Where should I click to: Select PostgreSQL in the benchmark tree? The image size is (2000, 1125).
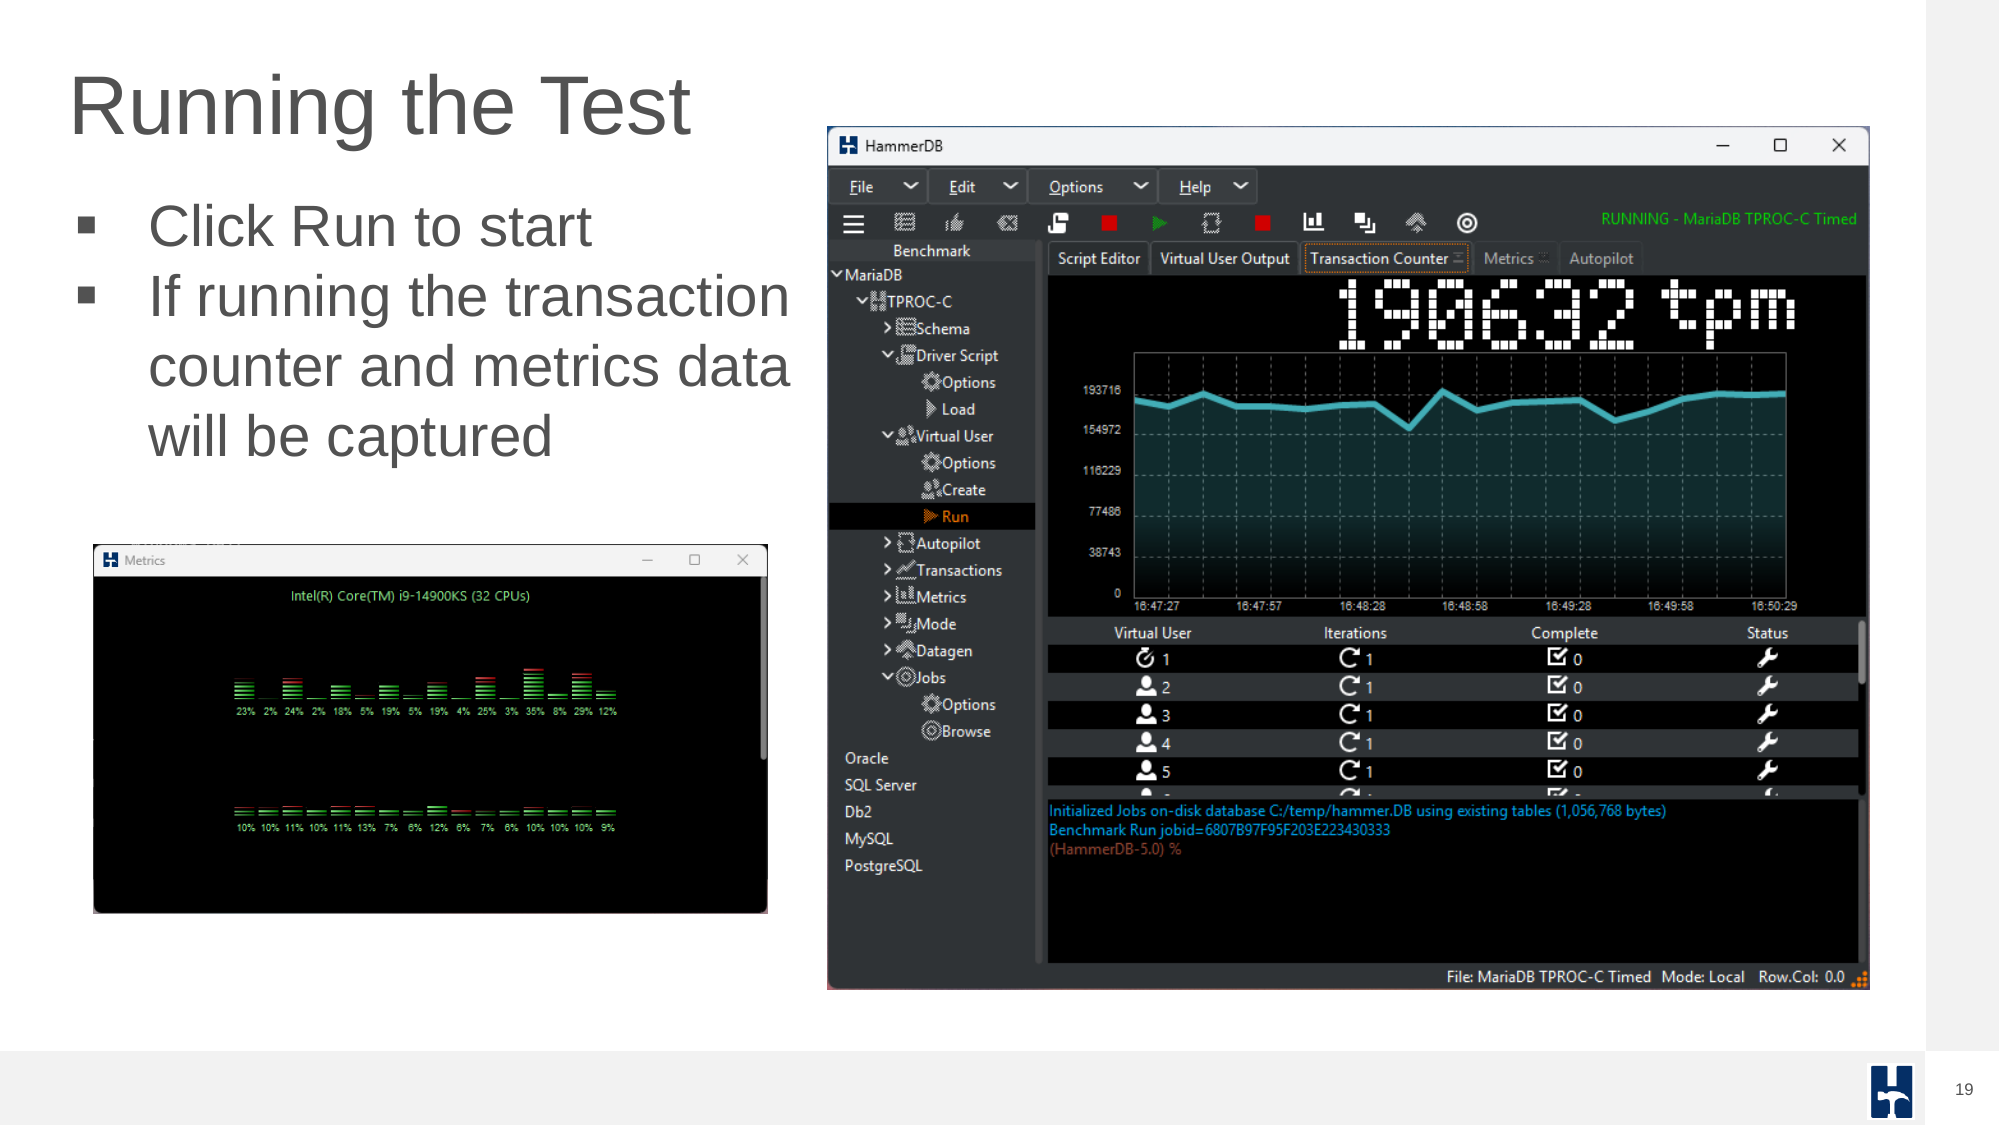[x=883, y=865]
